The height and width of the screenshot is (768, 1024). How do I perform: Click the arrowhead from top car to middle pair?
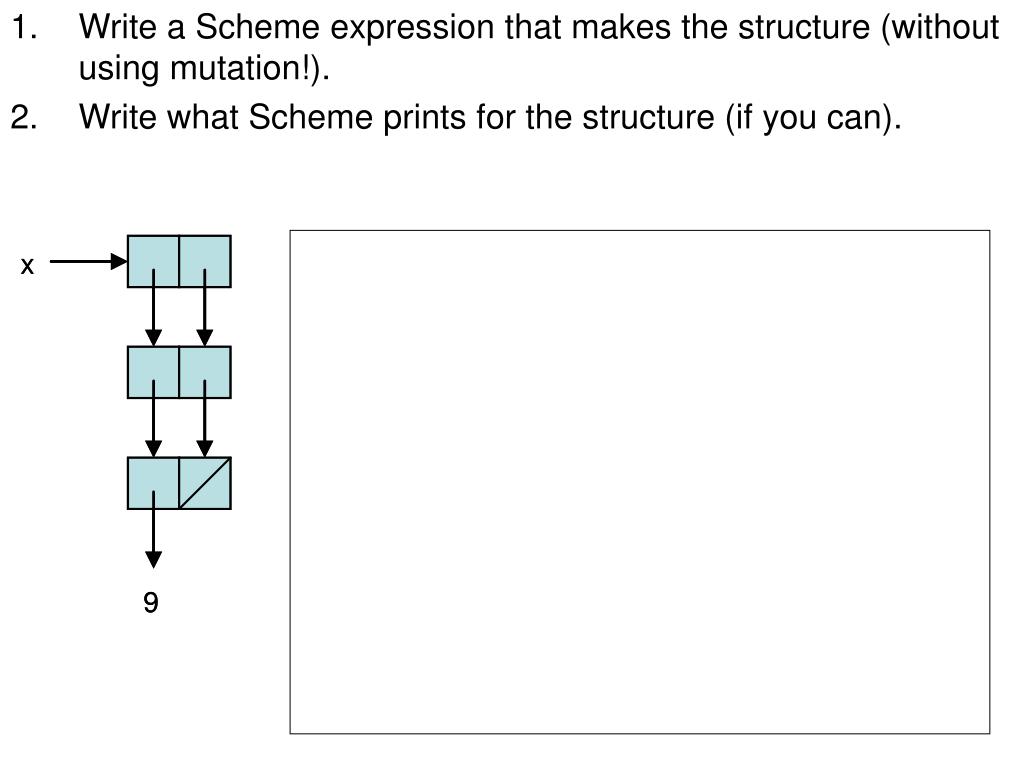click(153, 338)
